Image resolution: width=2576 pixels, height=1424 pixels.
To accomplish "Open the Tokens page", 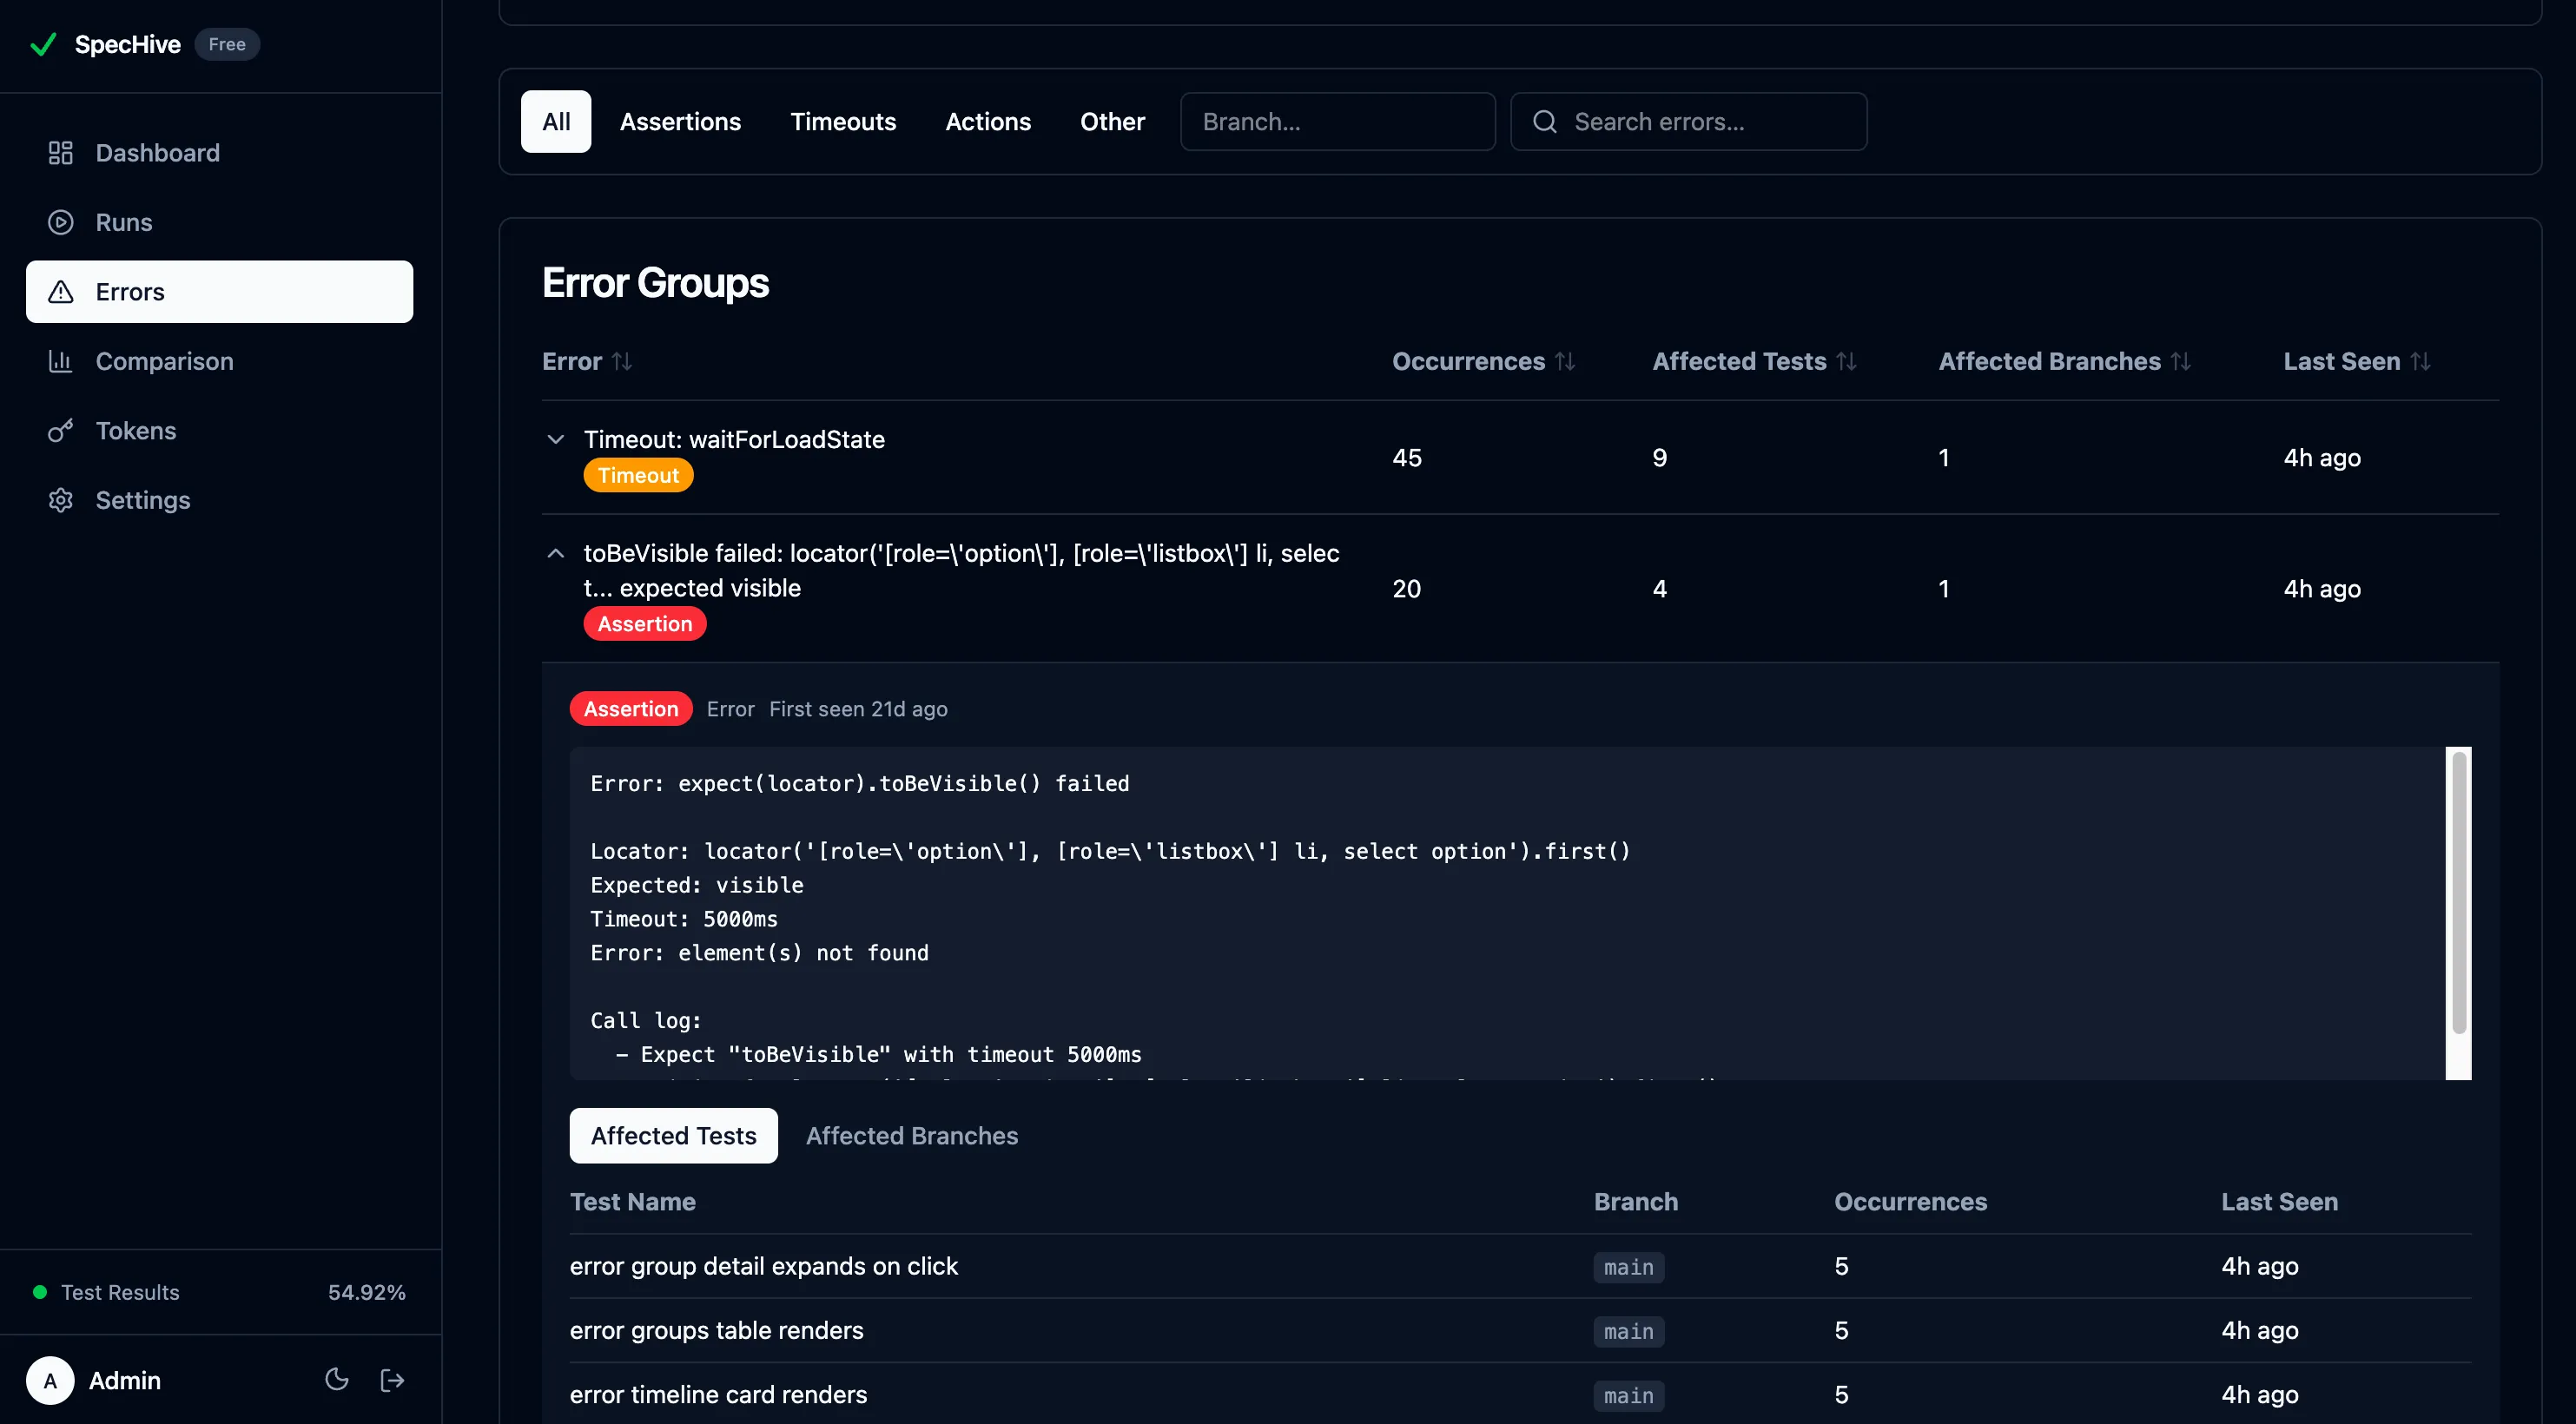I will point(220,431).
